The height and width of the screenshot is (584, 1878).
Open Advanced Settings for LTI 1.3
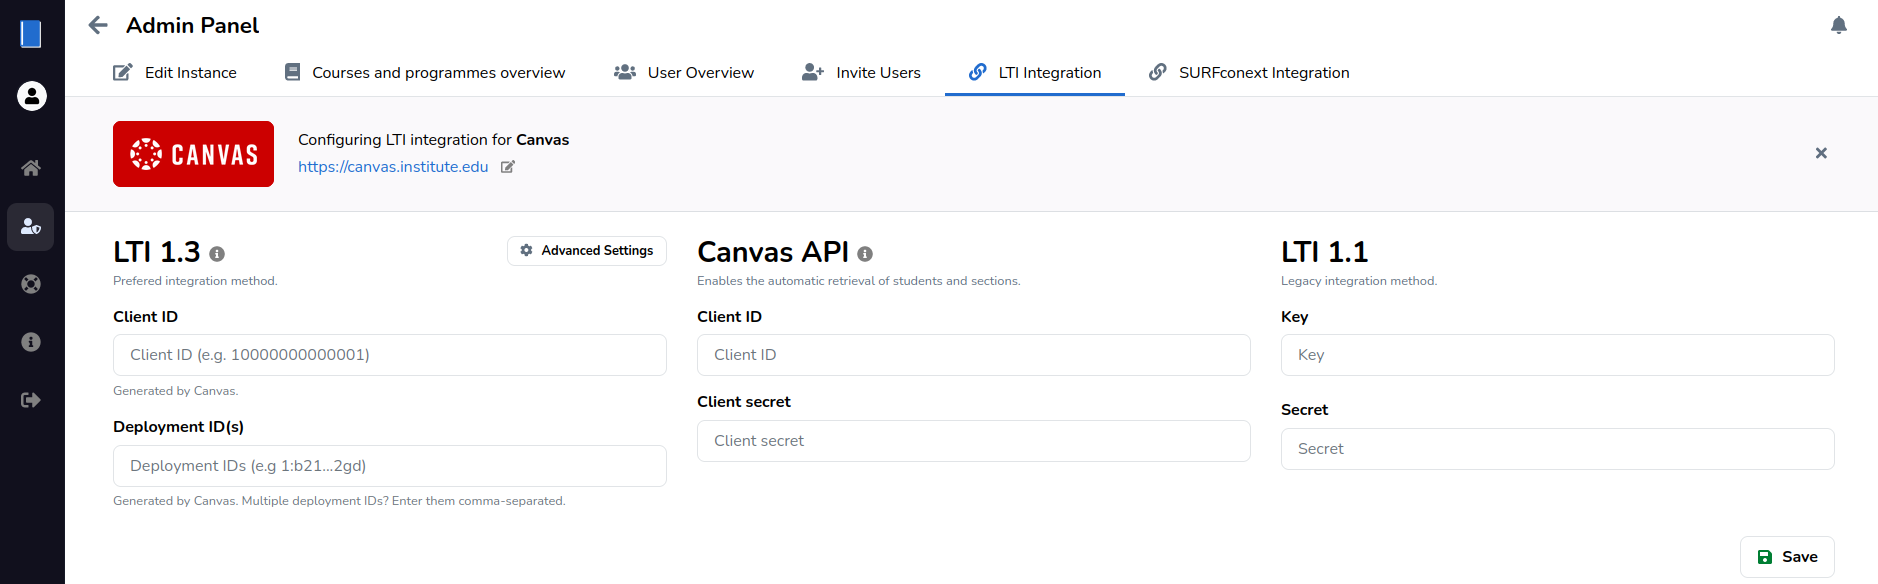(x=586, y=251)
